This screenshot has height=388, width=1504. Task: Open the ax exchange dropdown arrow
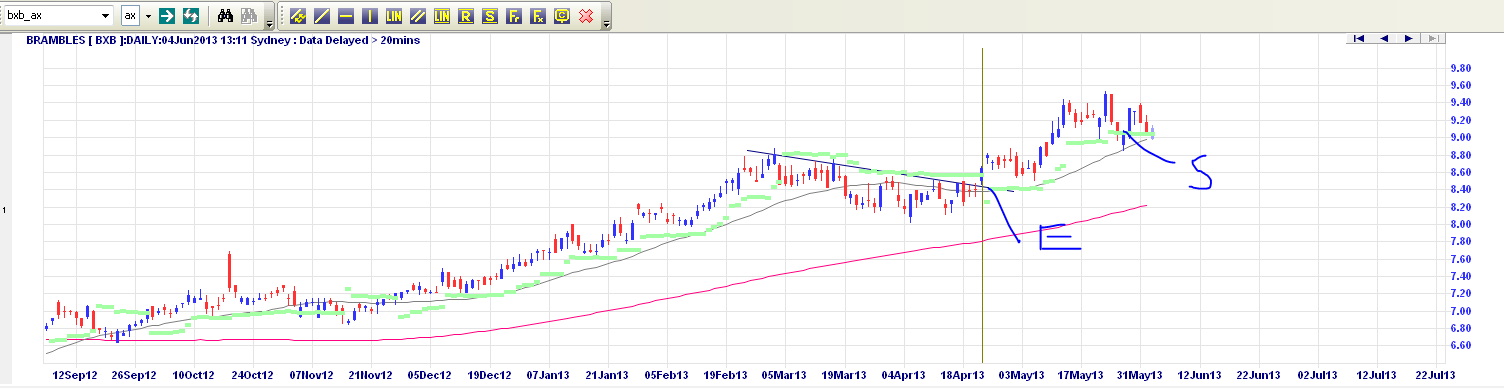click(149, 16)
